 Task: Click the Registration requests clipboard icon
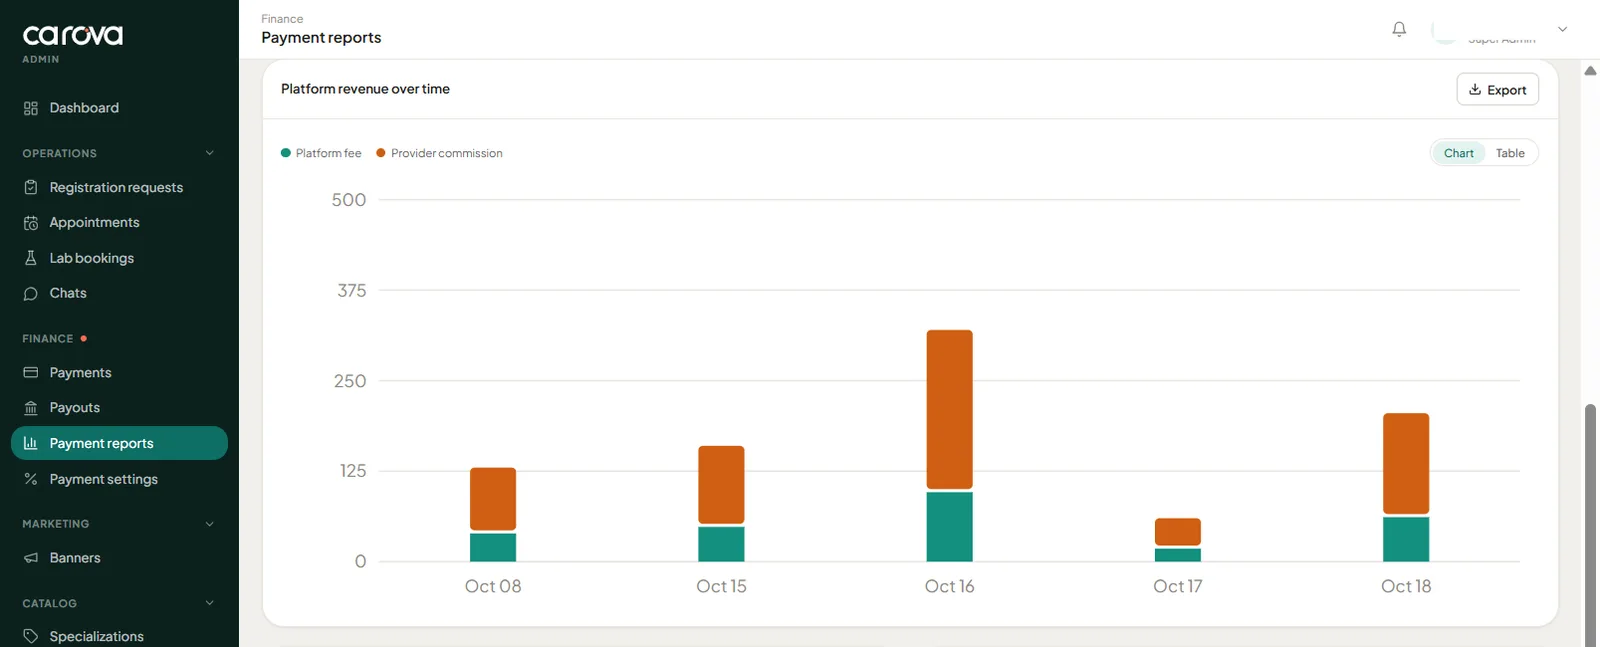[31, 187]
